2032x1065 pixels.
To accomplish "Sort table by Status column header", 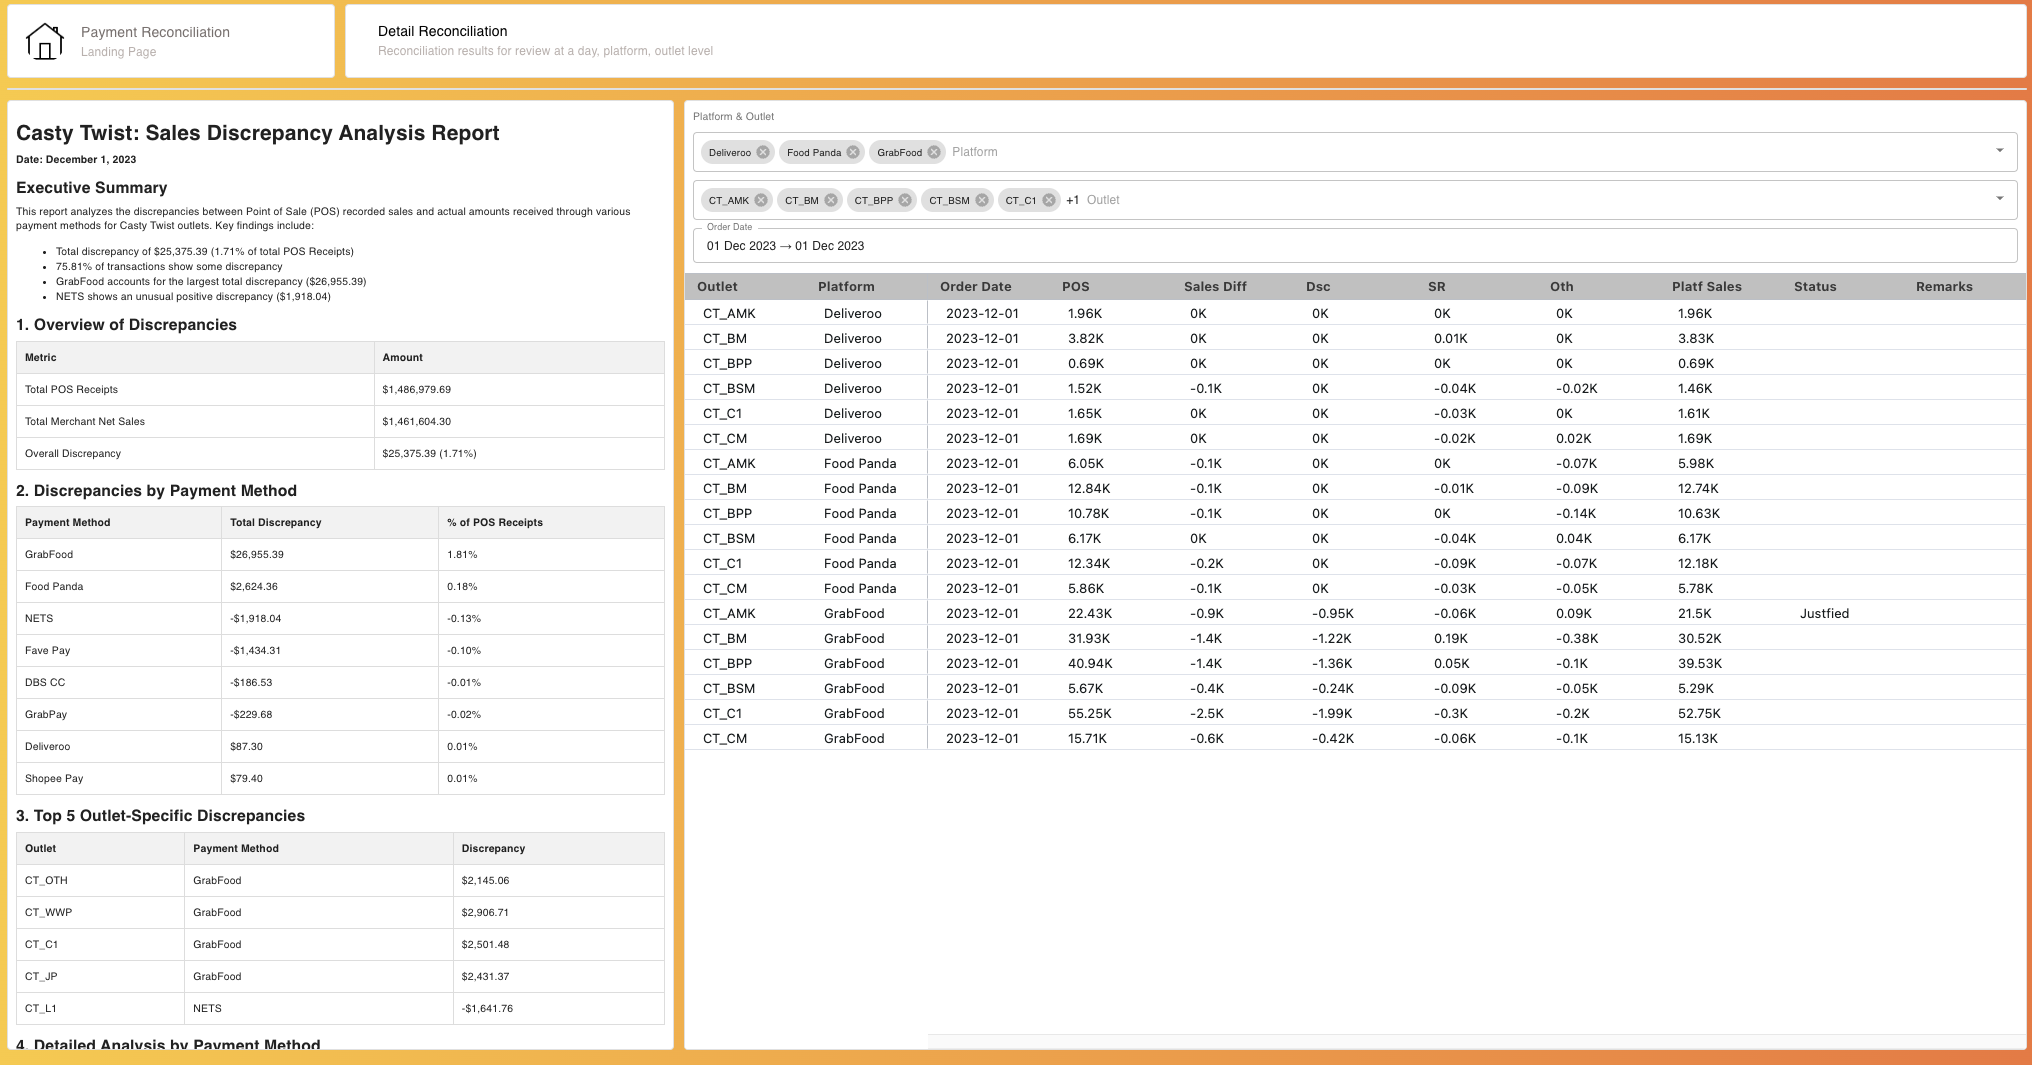I will click(1815, 287).
